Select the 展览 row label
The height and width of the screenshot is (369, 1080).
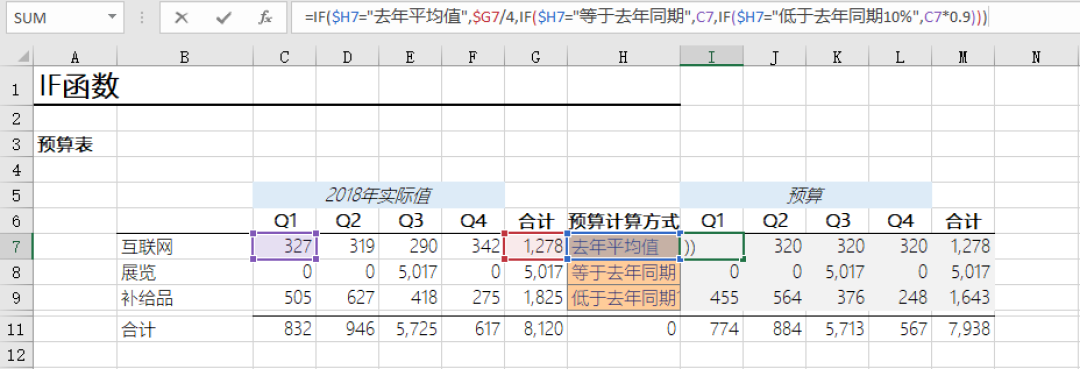pyautogui.click(x=185, y=272)
